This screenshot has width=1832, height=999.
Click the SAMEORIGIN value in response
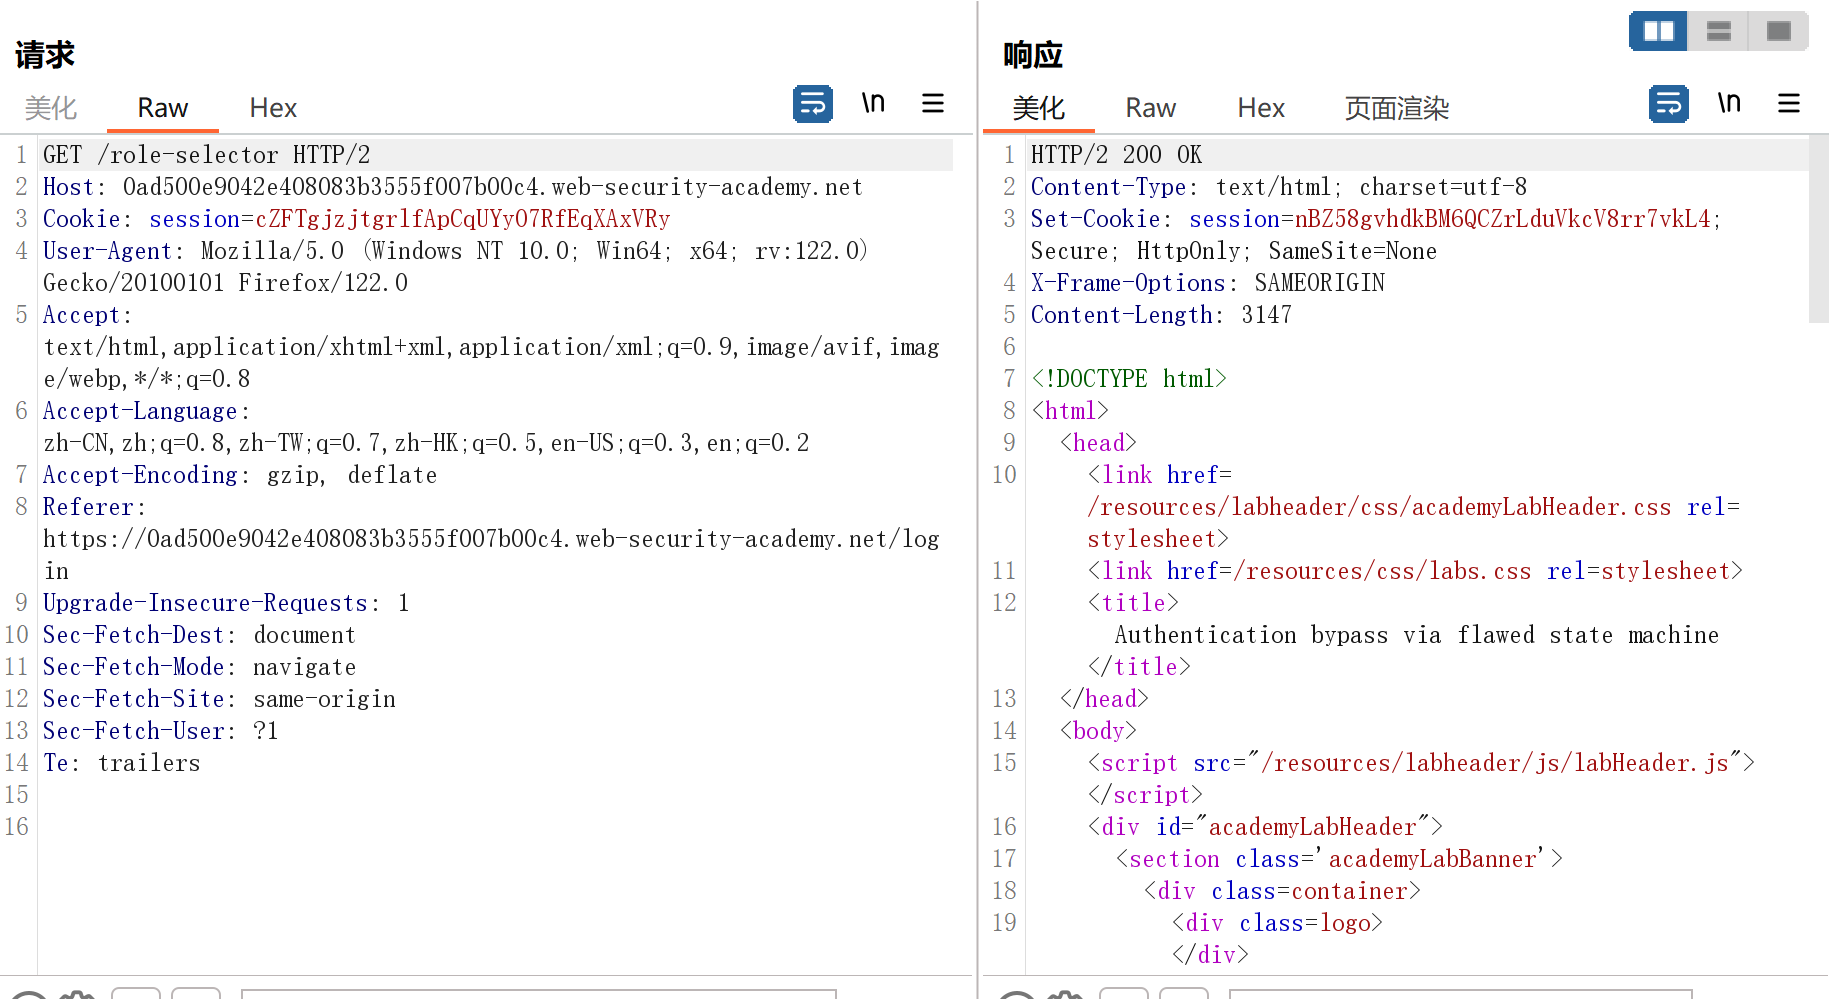click(x=1320, y=283)
